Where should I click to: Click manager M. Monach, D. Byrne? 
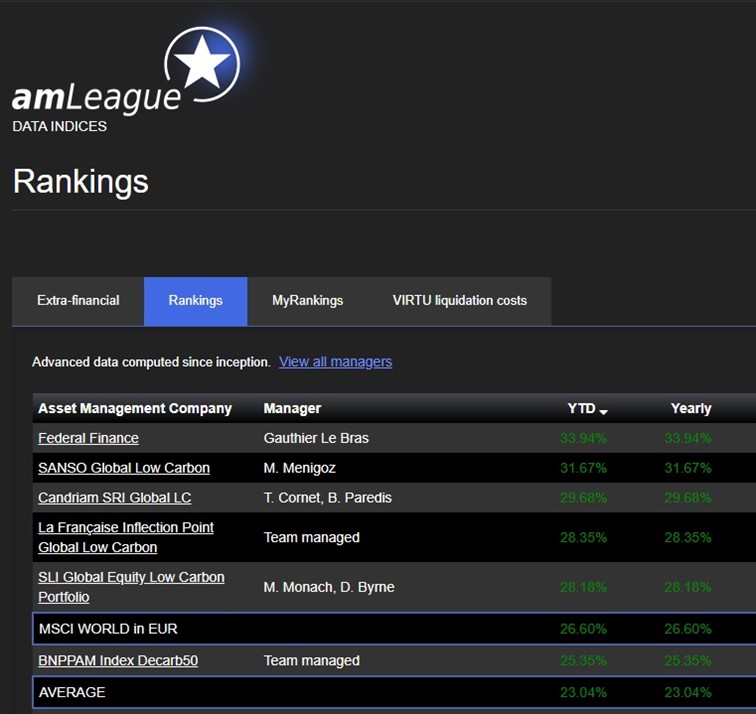point(329,587)
